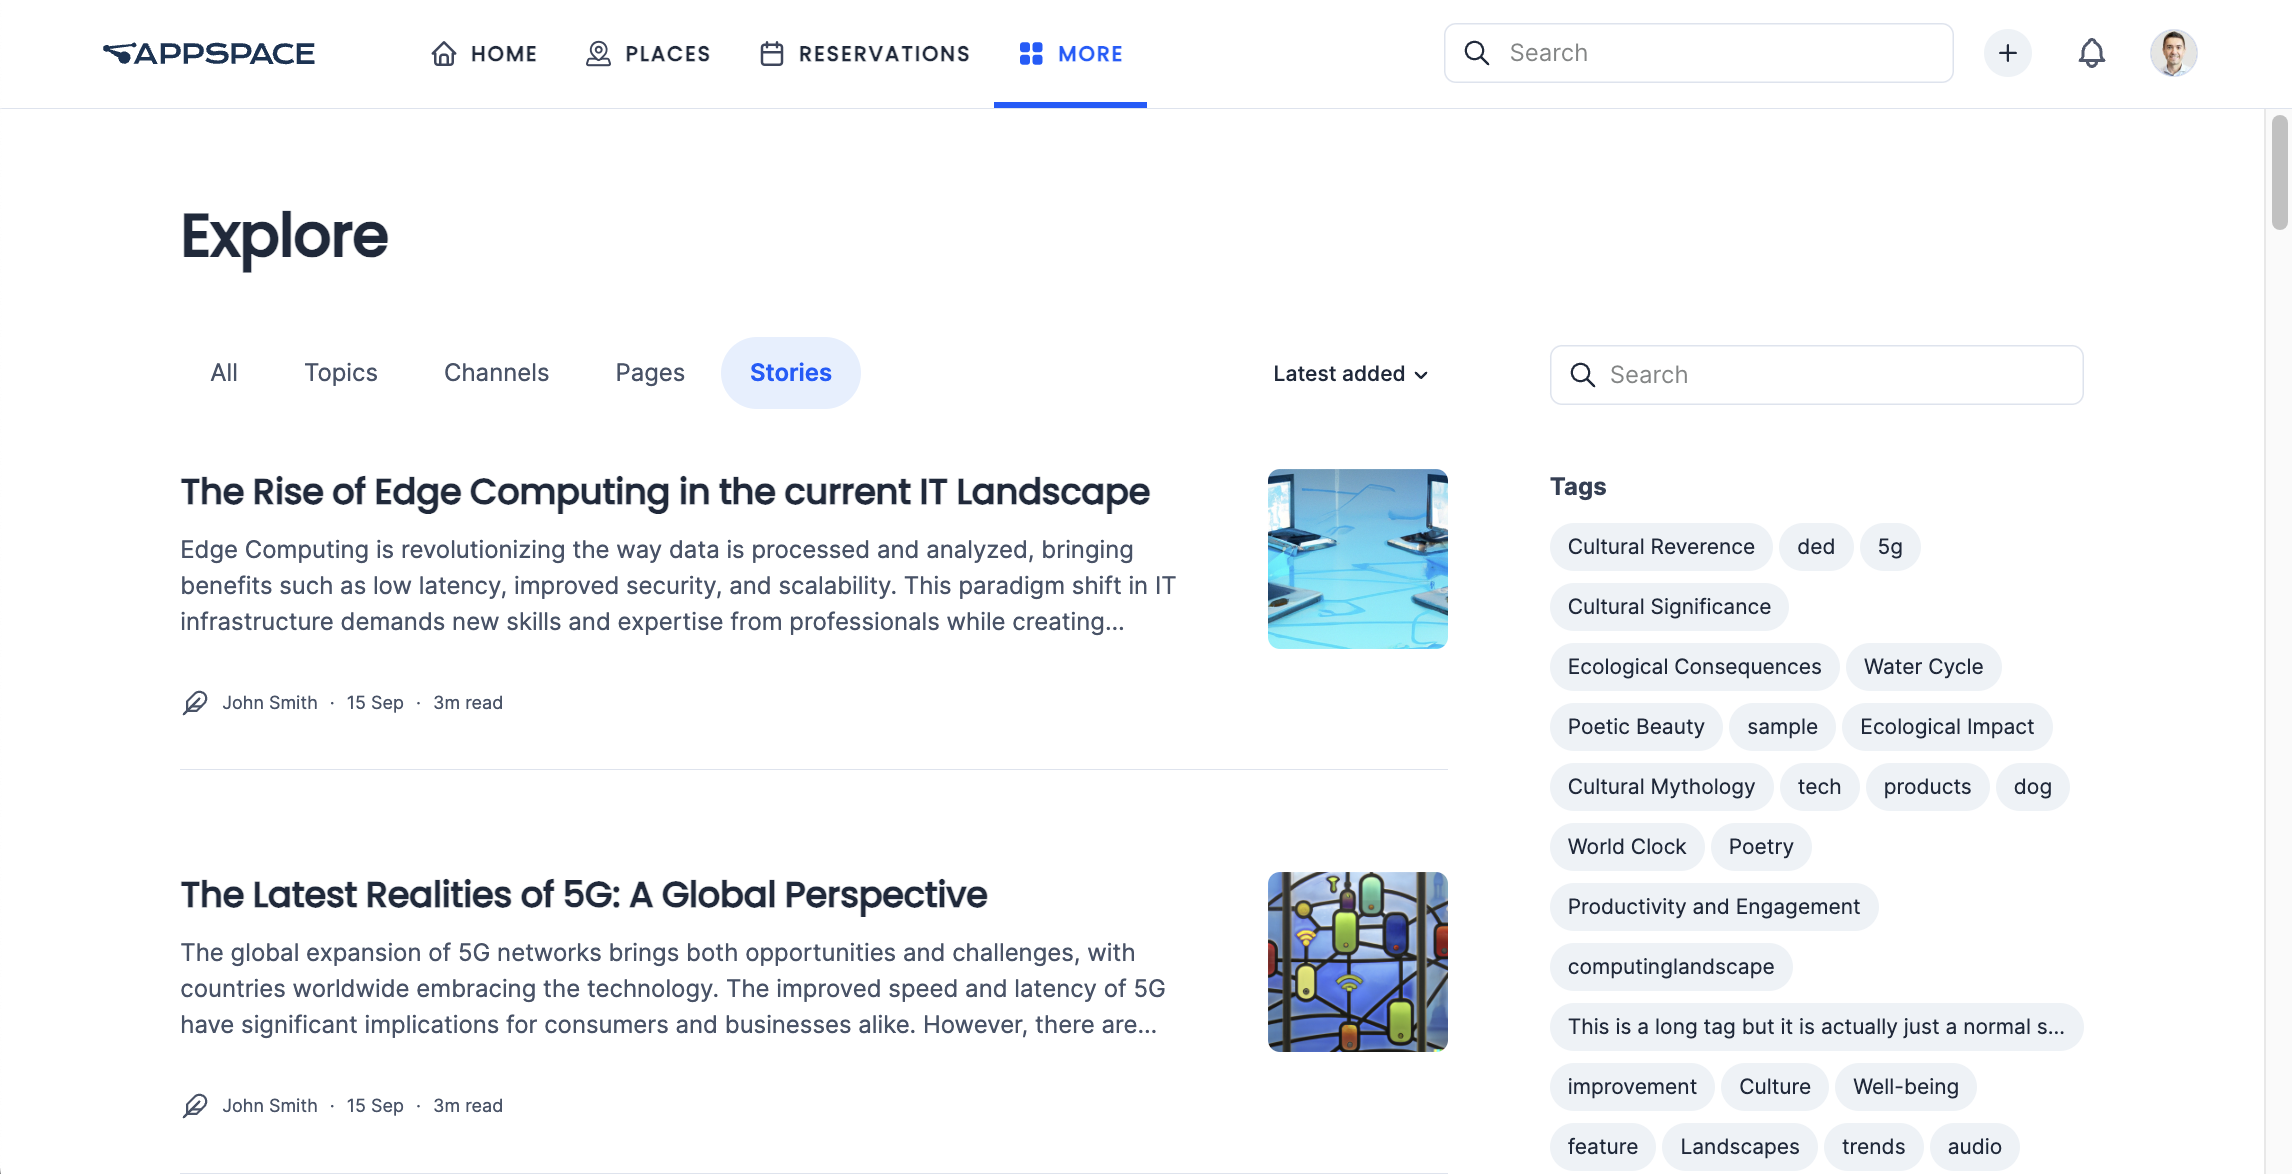2292x1174 pixels.
Task: Select the Cultural Reverence tag
Action: 1661,547
